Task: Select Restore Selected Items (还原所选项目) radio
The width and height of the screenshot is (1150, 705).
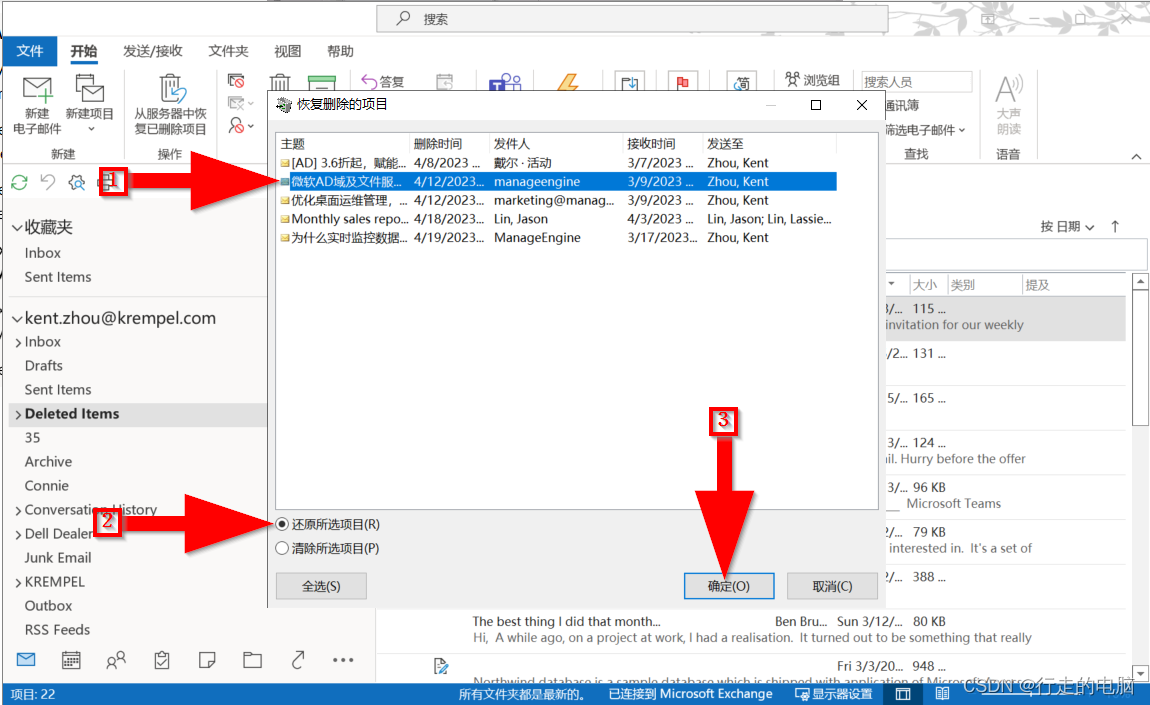Action: (282, 524)
